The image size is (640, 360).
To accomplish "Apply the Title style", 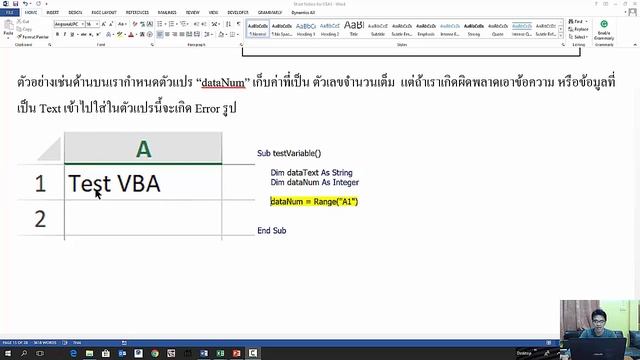I will [x=354, y=29].
